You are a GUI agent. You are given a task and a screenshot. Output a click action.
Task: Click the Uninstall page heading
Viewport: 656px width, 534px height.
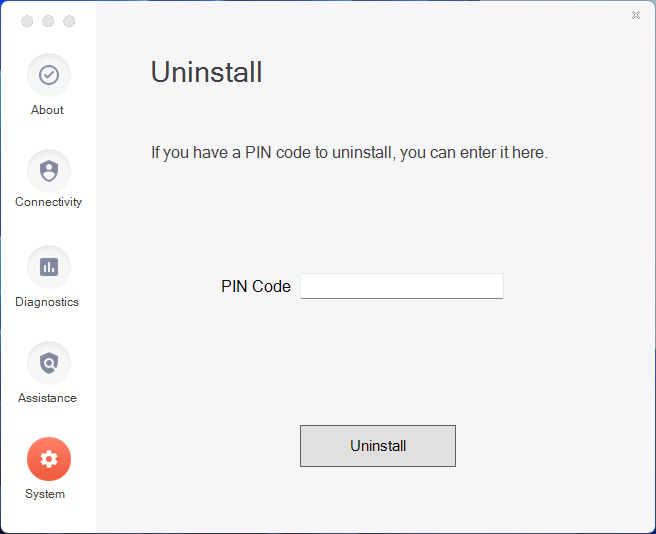(x=206, y=72)
